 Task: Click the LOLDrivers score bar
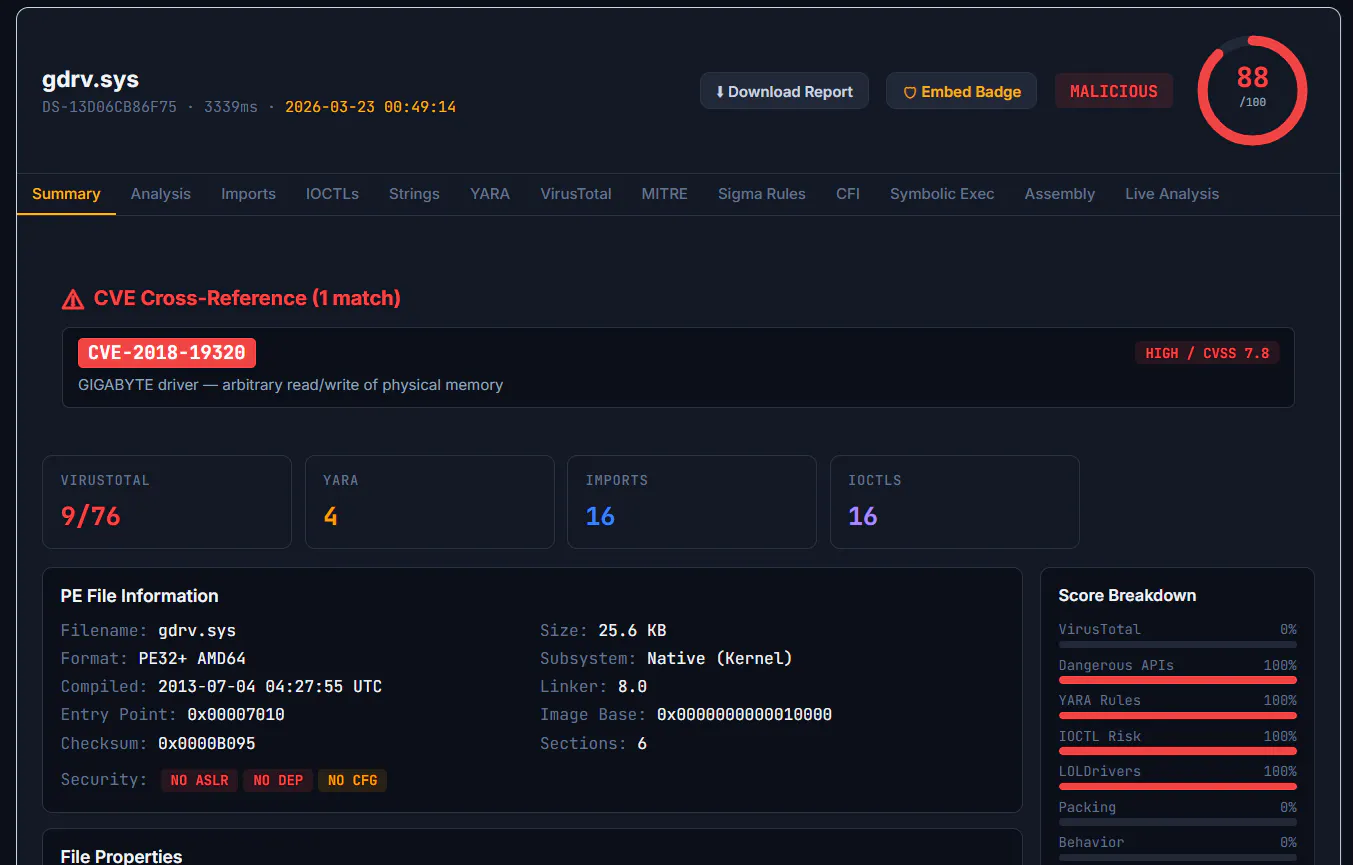[1178, 786]
